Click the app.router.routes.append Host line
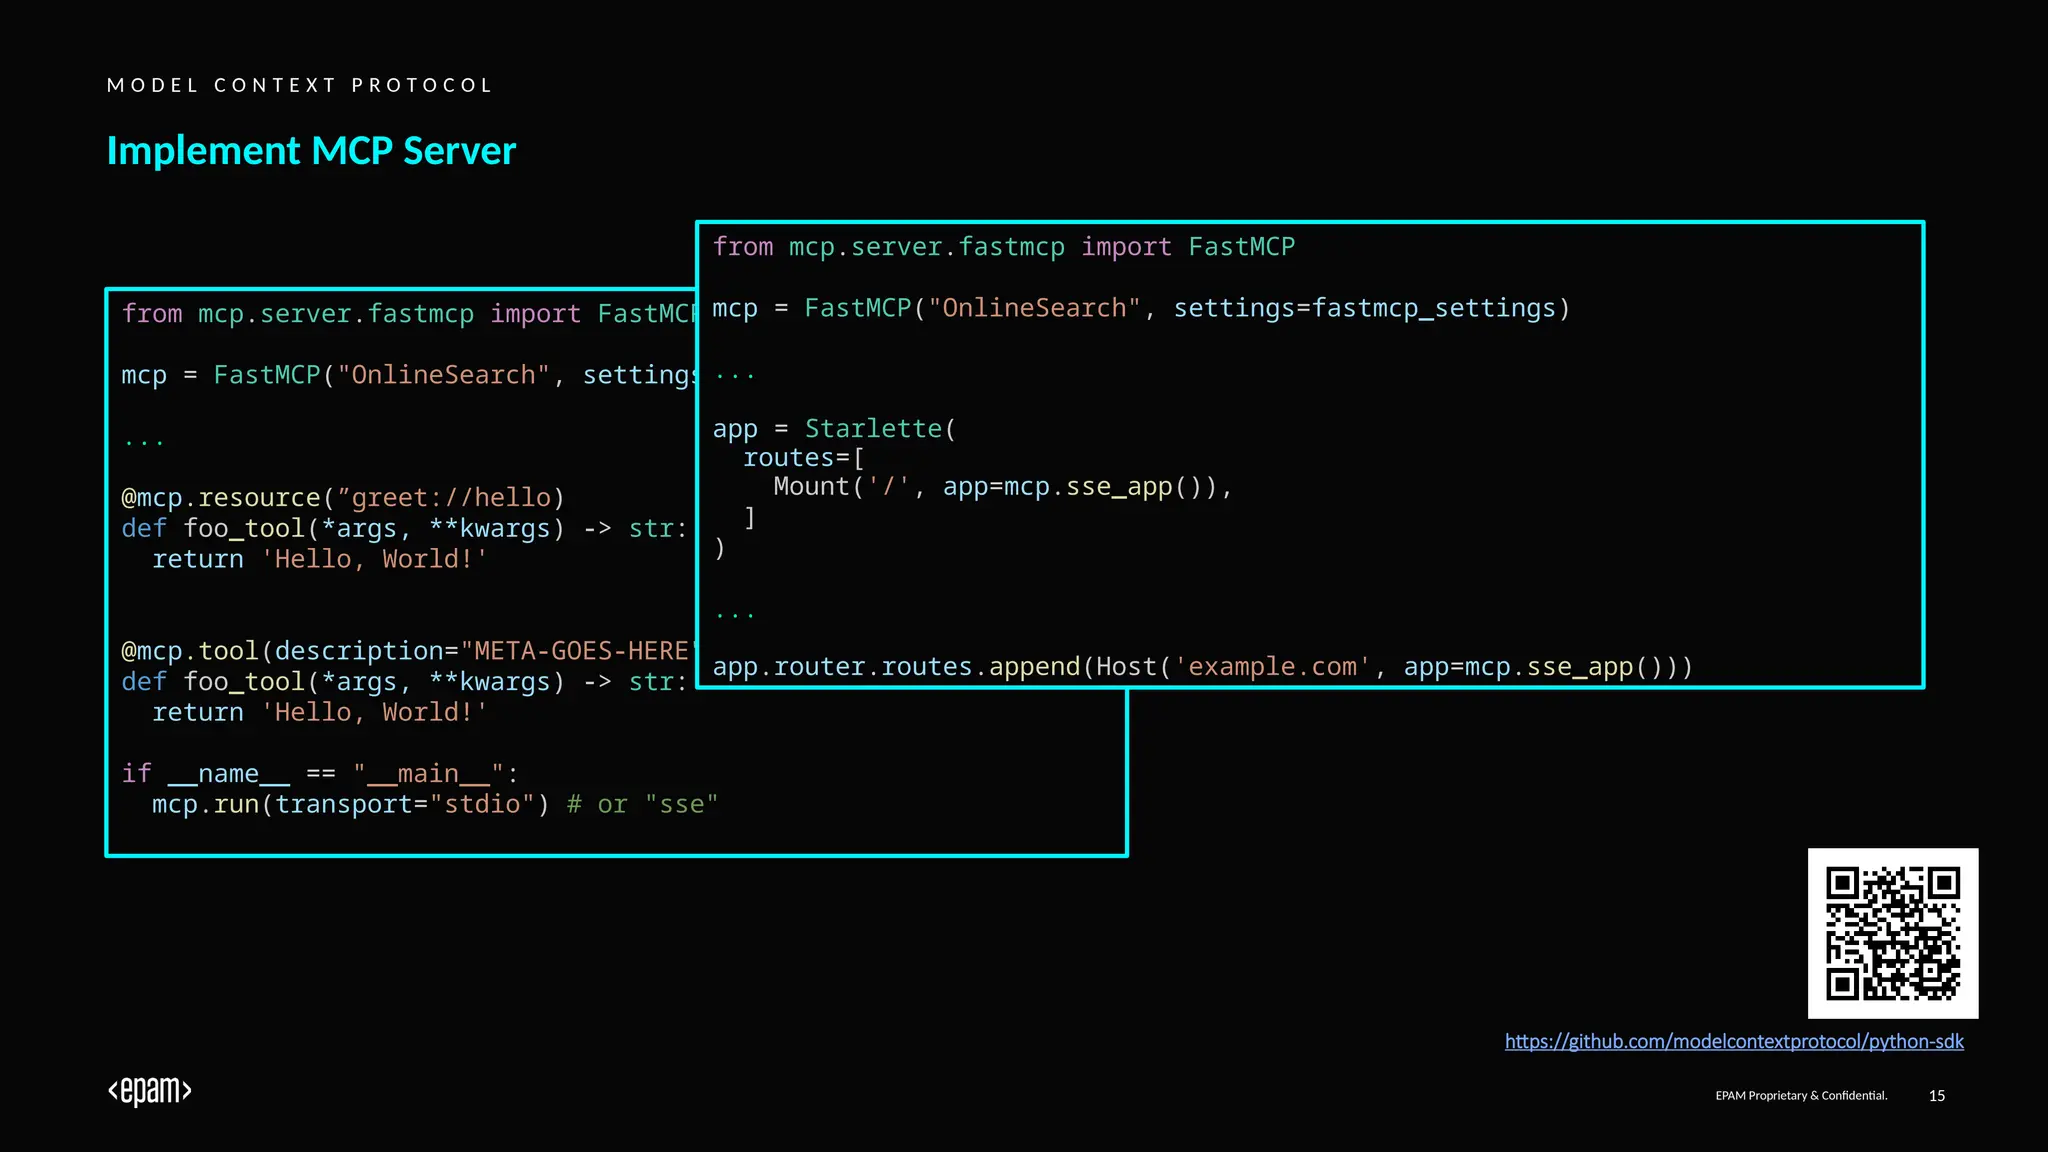 point(1202,667)
